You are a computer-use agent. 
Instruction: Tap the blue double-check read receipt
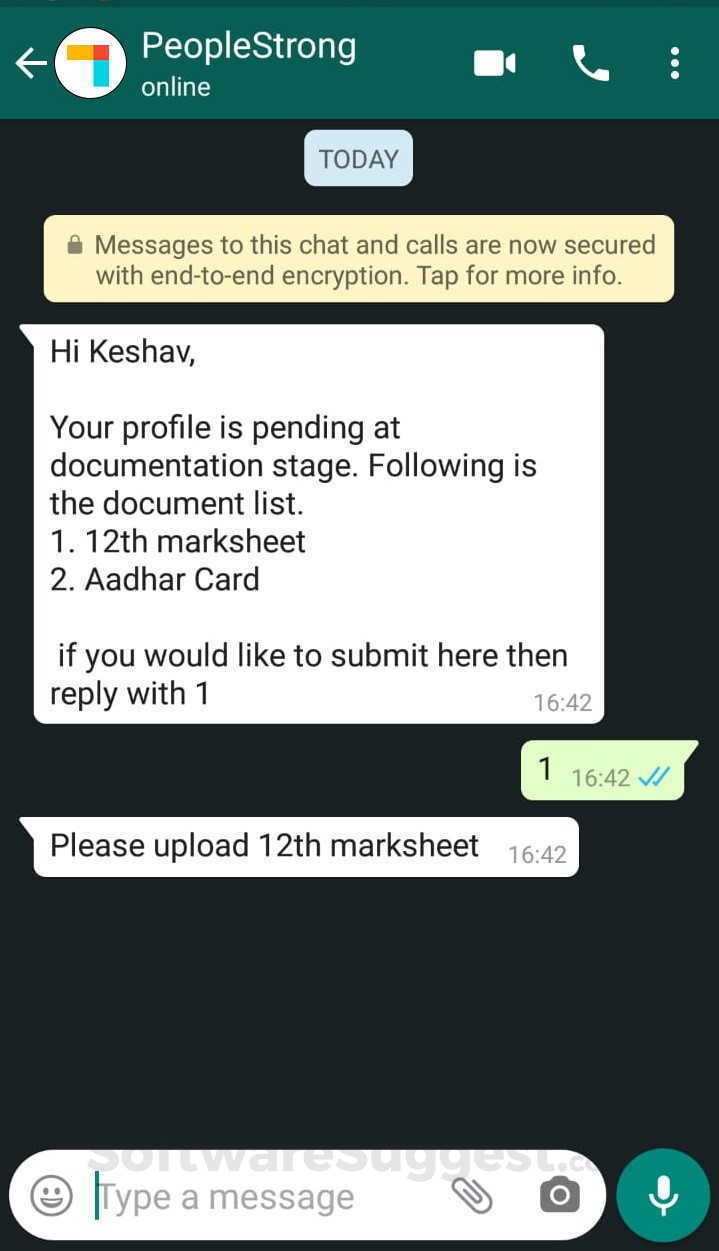coord(651,775)
